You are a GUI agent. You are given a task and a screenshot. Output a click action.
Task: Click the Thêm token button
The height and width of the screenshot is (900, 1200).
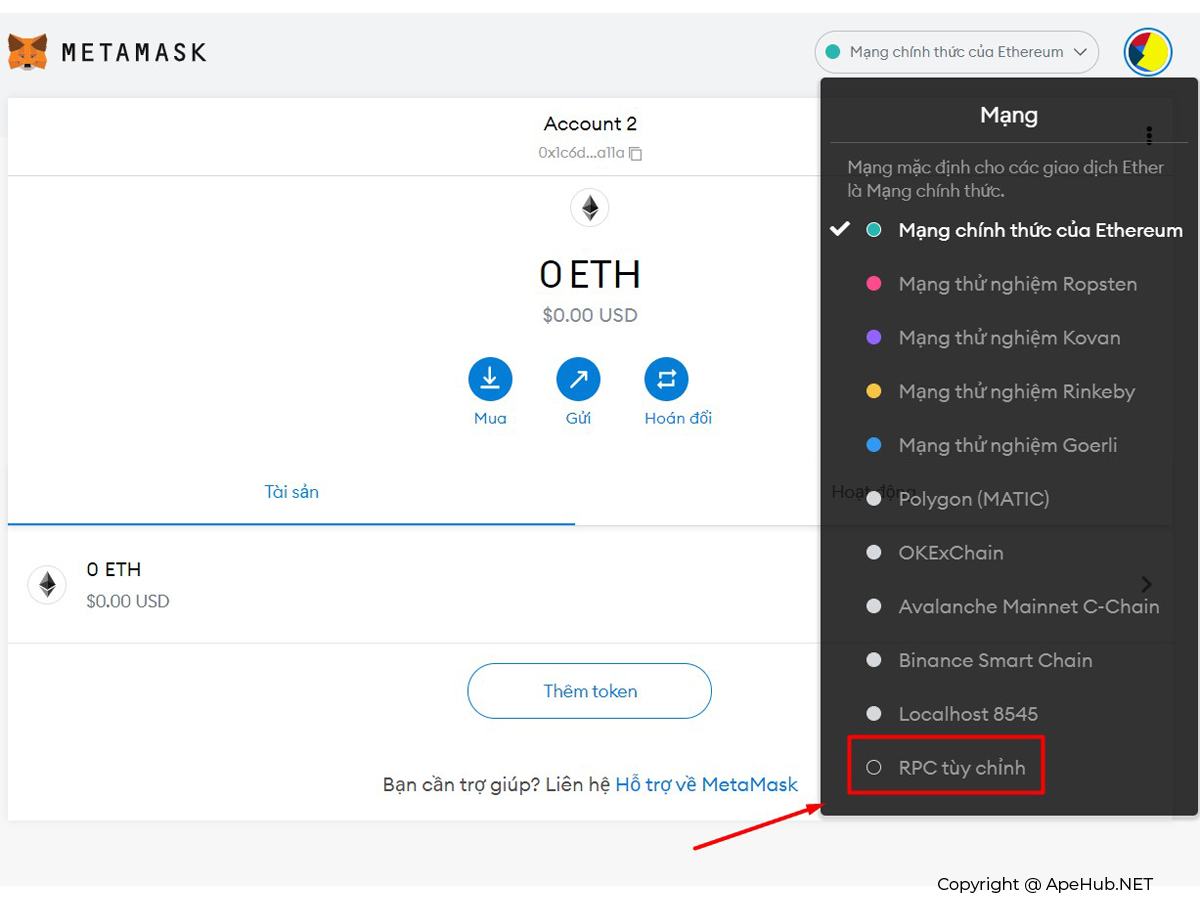click(589, 691)
